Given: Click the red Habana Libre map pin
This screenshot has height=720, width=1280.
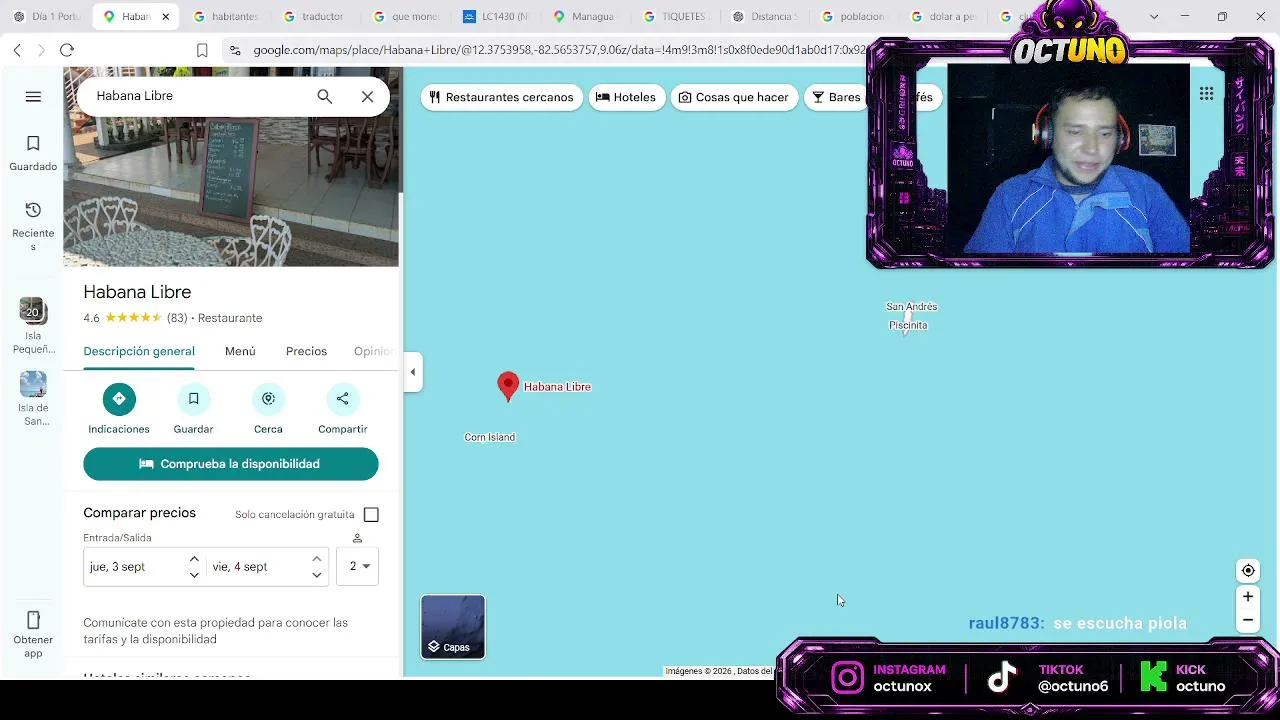Looking at the screenshot, I should pyautogui.click(x=508, y=386).
